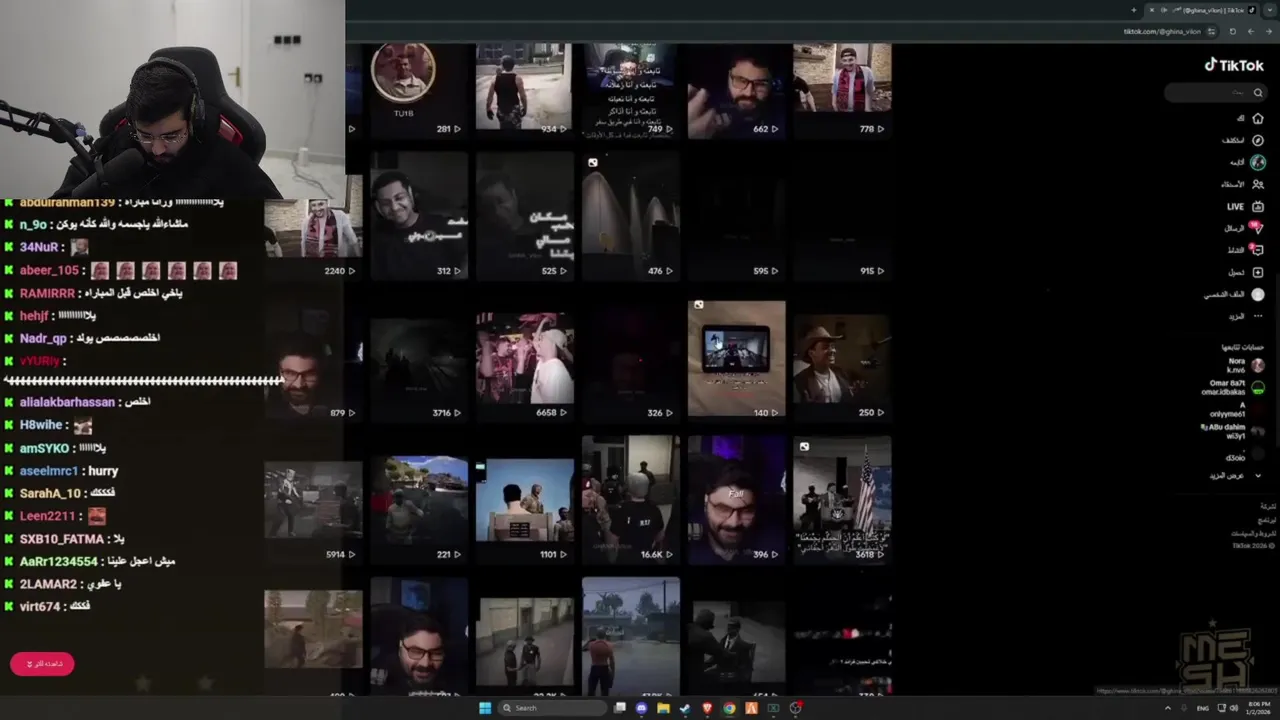Open the video thumbnail with 749 views
1280x720 pixels.
pos(630,90)
